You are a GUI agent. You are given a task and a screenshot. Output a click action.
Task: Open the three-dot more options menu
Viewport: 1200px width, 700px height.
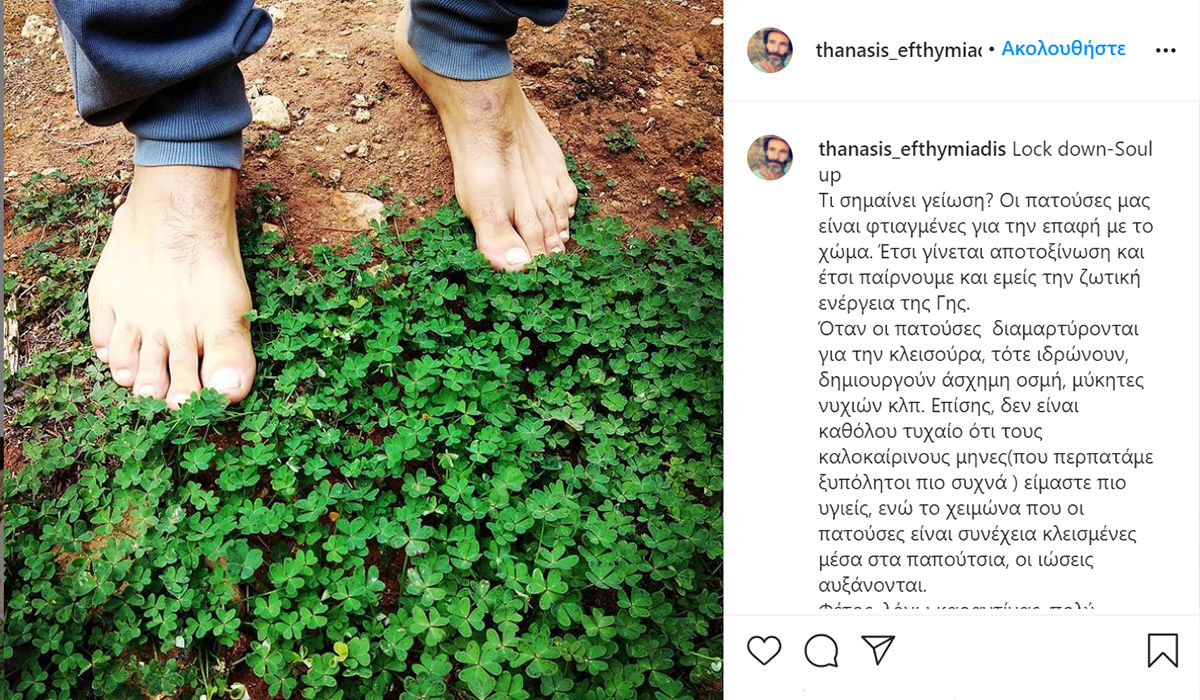pyautogui.click(x=1165, y=50)
